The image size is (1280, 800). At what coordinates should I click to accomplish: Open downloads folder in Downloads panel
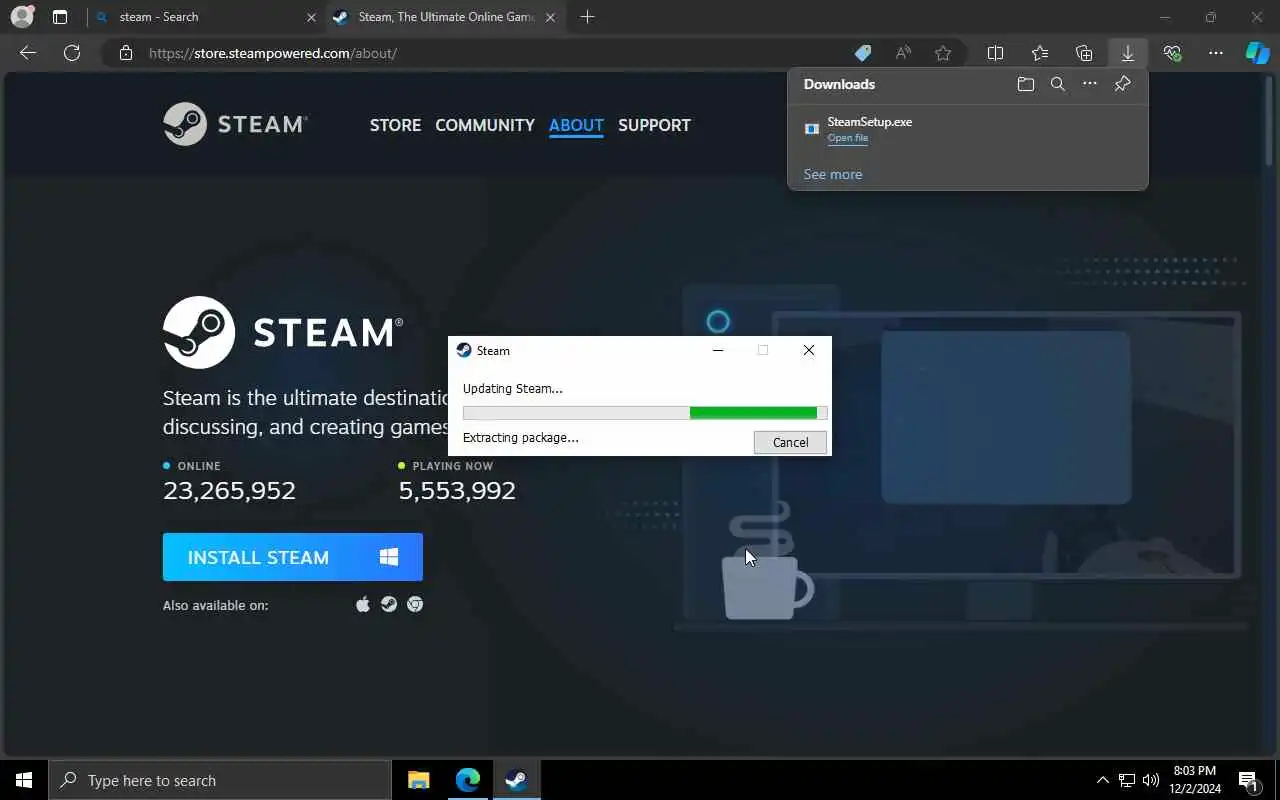click(1025, 84)
